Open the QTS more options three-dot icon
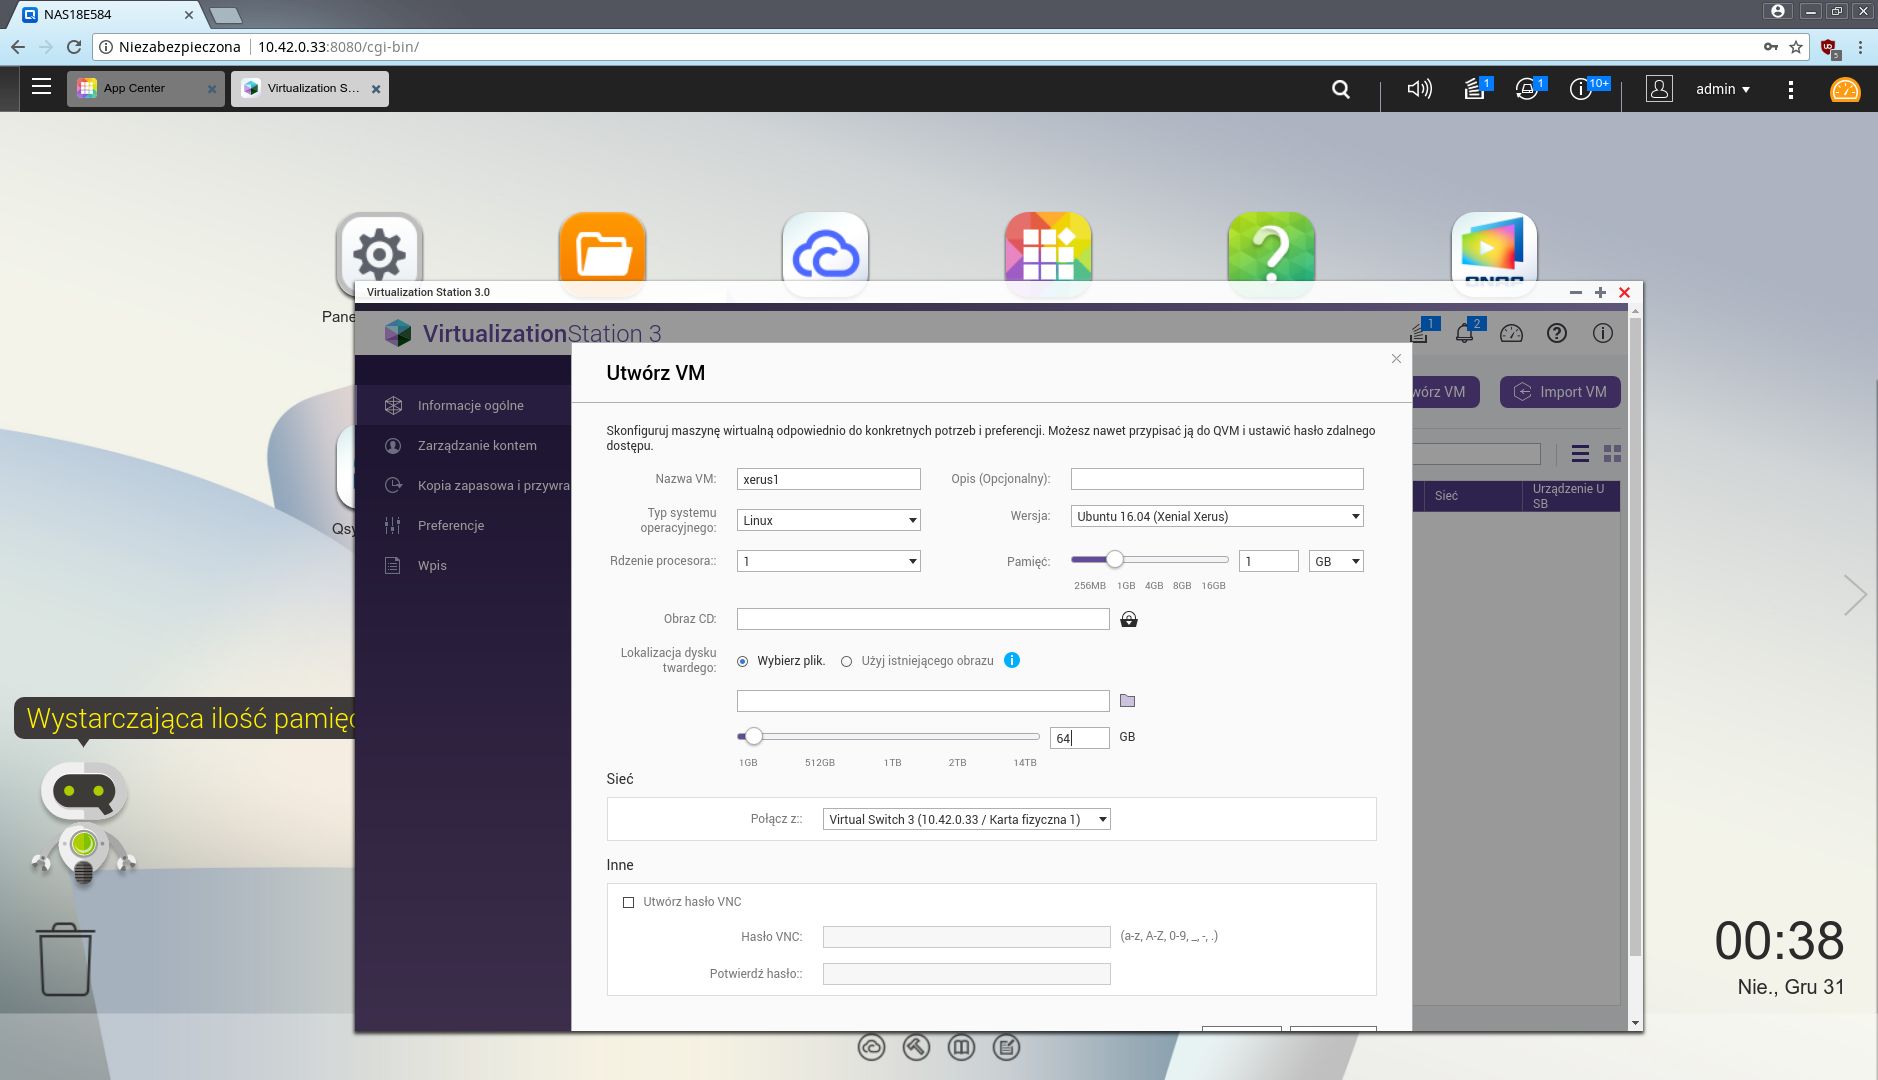The image size is (1878, 1080). click(x=1790, y=89)
